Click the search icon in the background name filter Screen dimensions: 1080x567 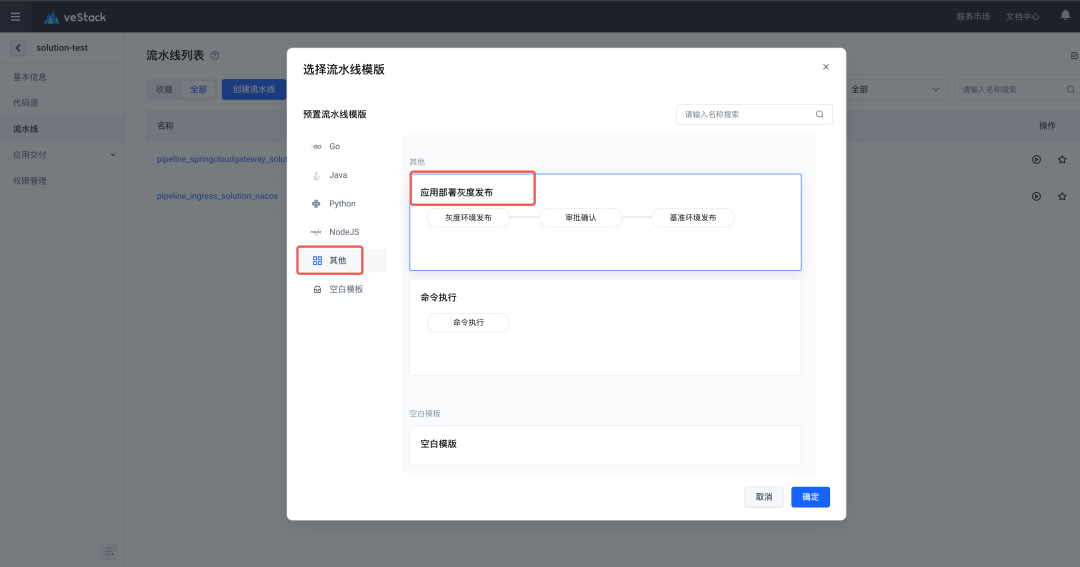[1070, 90]
